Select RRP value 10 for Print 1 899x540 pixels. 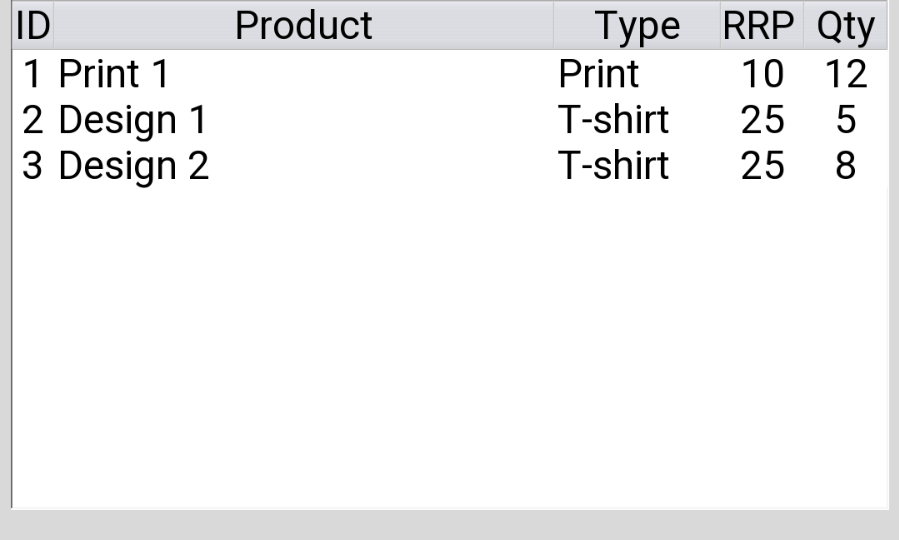coord(762,74)
